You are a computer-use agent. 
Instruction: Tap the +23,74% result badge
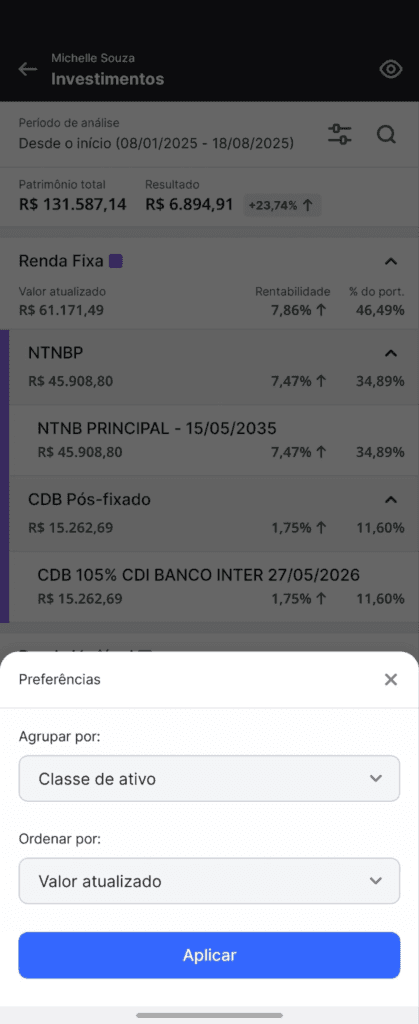(282, 205)
